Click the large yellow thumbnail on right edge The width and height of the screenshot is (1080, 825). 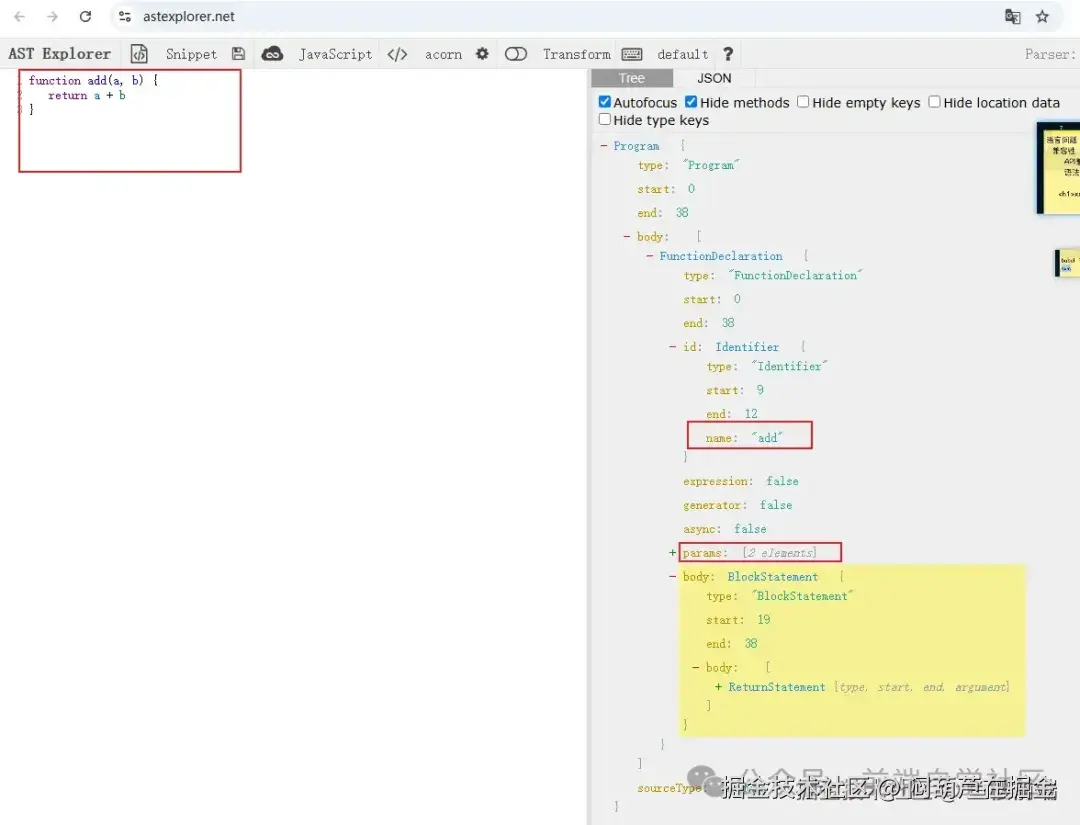(x=1059, y=168)
